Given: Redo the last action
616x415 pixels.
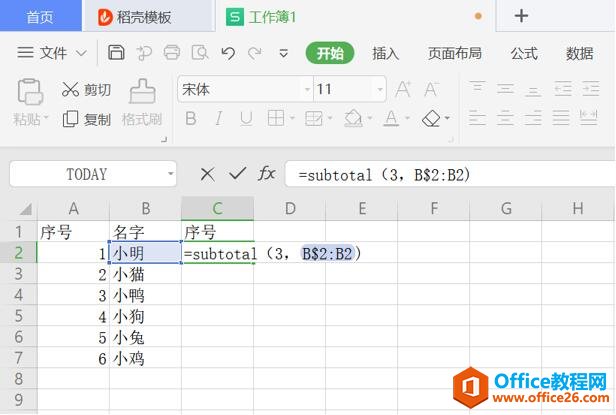Looking at the screenshot, I should (x=255, y=53).
